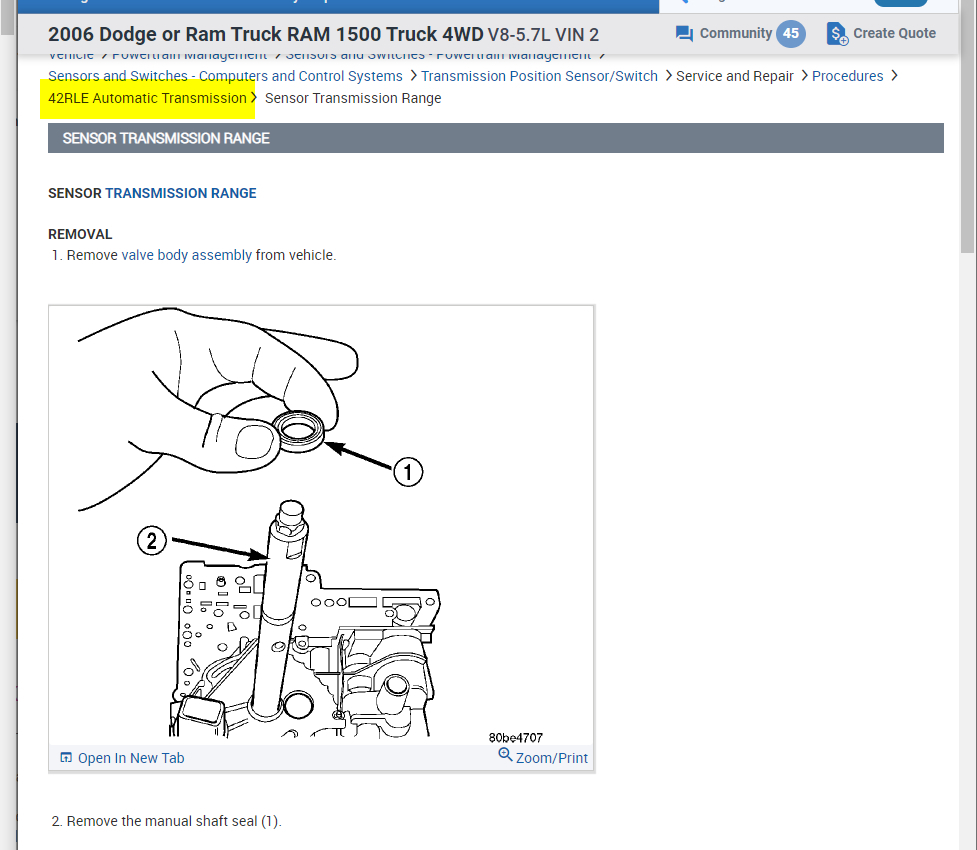Click the chevron before Transmission Position Sensor/Switch
Image resolution: width=977 pixels, height=850 pixels.
coord(414,75)
